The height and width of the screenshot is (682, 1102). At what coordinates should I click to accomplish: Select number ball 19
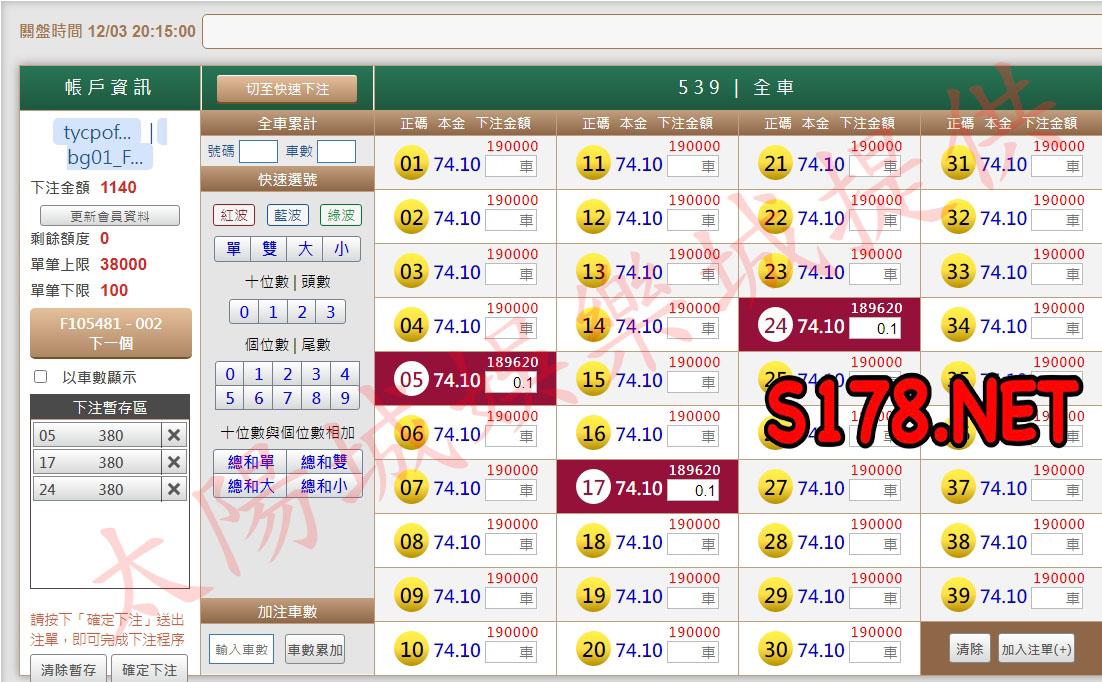[x=593, y=596]
